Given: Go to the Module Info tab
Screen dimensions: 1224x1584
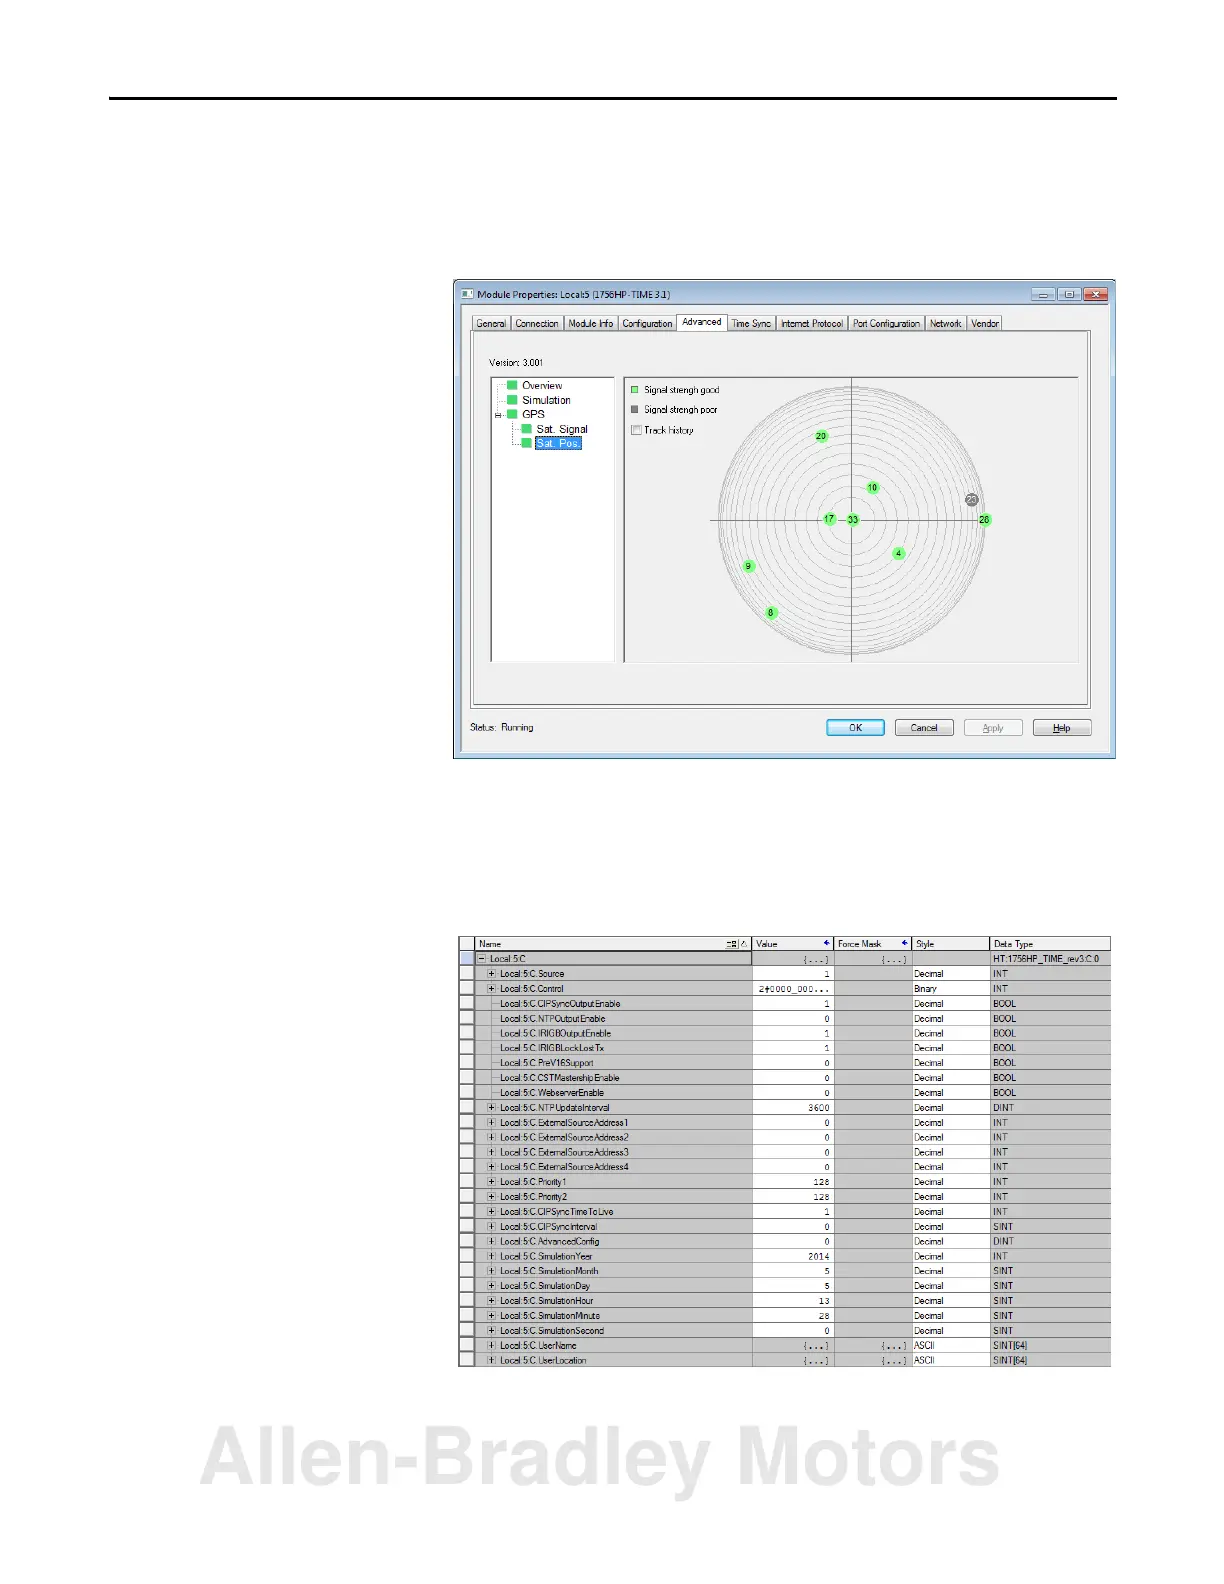Looking at the screenshot, I should [x=591, y=324].
